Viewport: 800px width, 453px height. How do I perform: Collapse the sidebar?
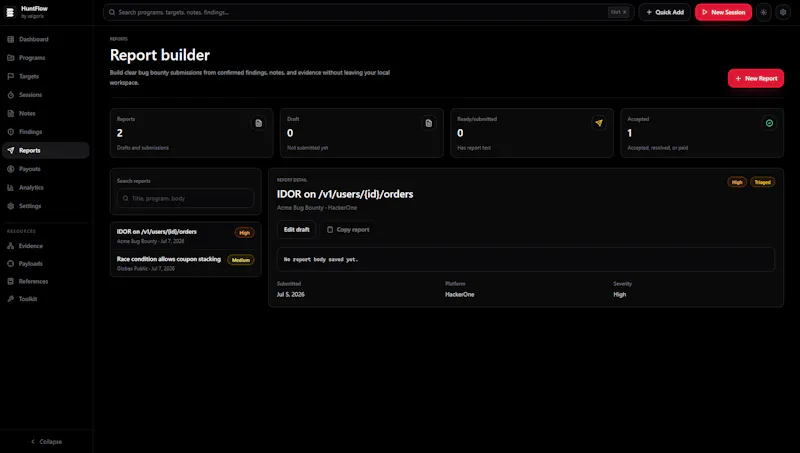(46, 442)
